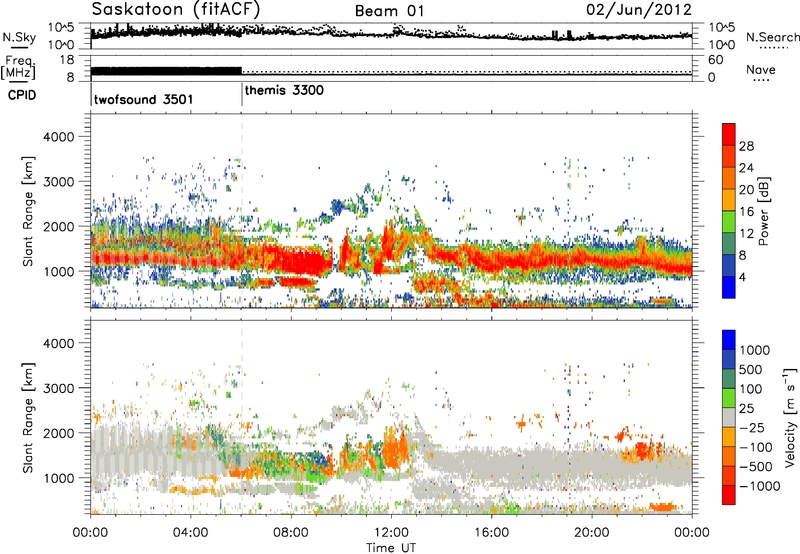
Task: Click the right '10^0' noise axis tick
Action: 722,45
